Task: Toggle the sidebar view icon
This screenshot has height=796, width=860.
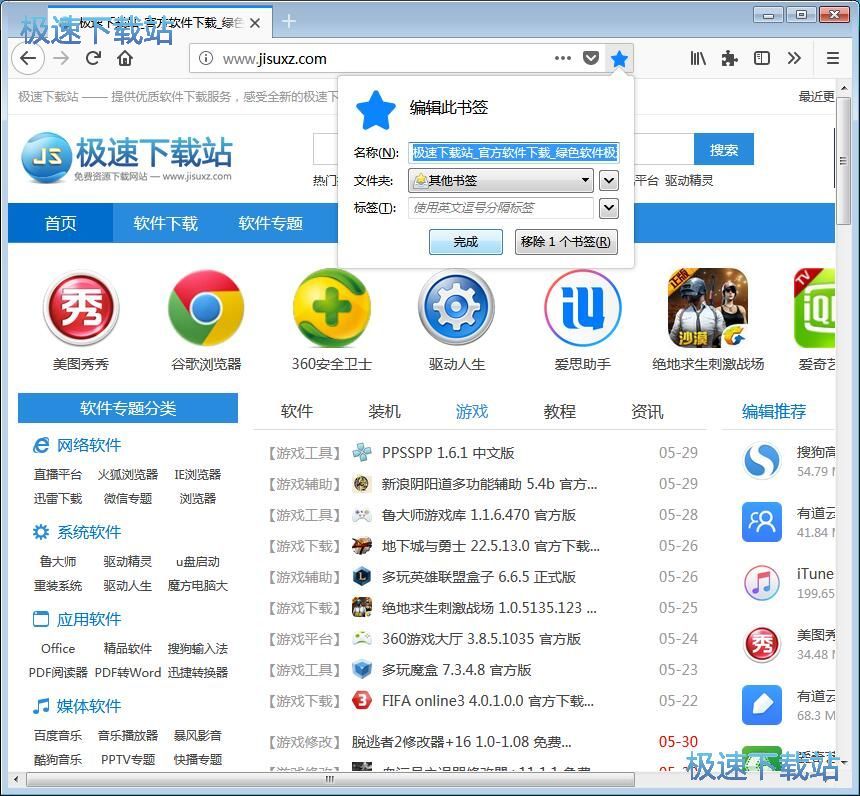Action: (x=762, y=59)
